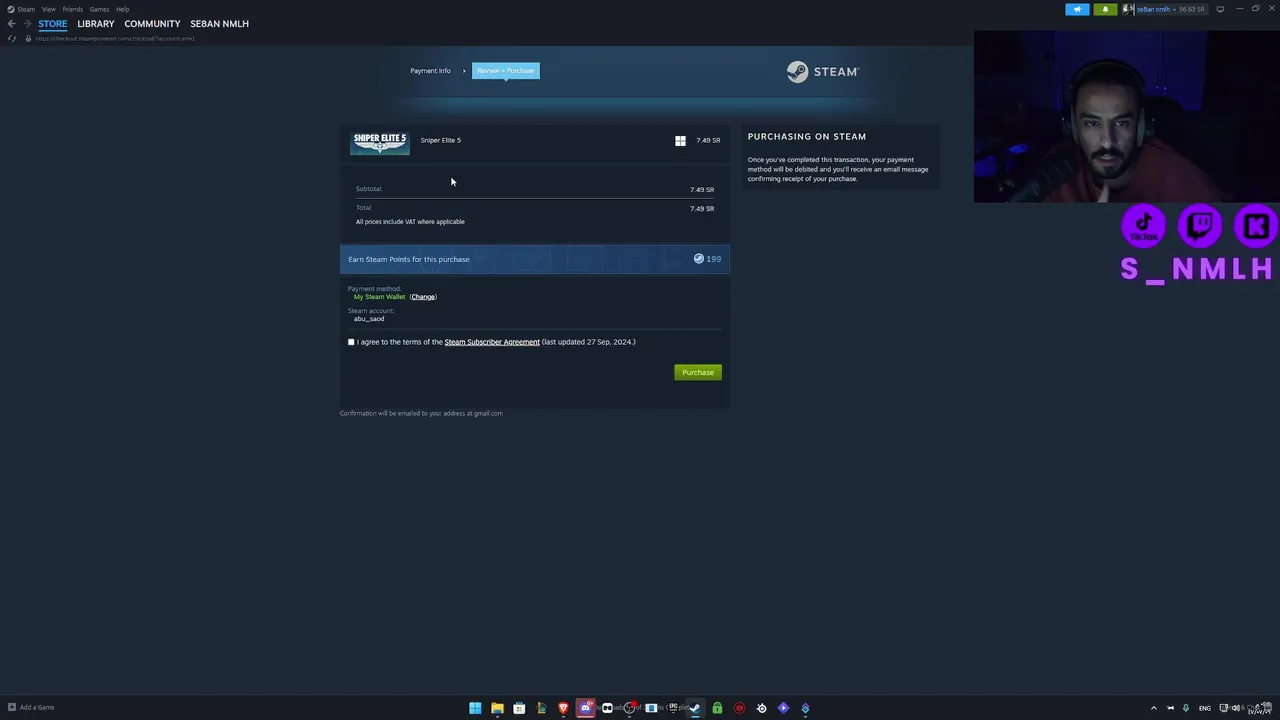This screenshot has height=720, width=1280.
Task: Switch to the COMMUNITY tab
Action: tap(152, 24)
